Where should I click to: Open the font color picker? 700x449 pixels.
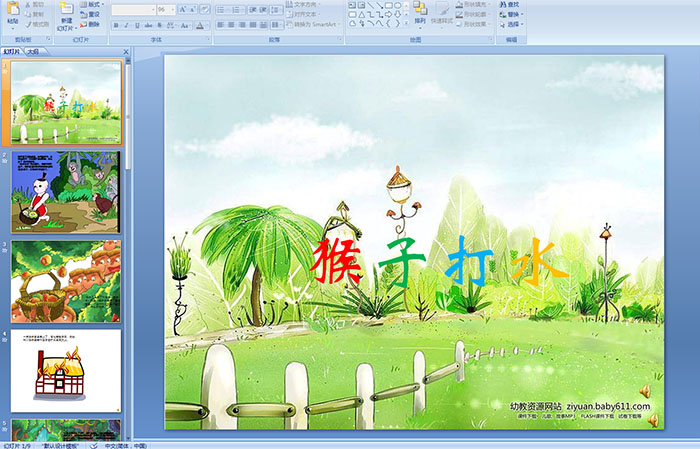[200, 25]
